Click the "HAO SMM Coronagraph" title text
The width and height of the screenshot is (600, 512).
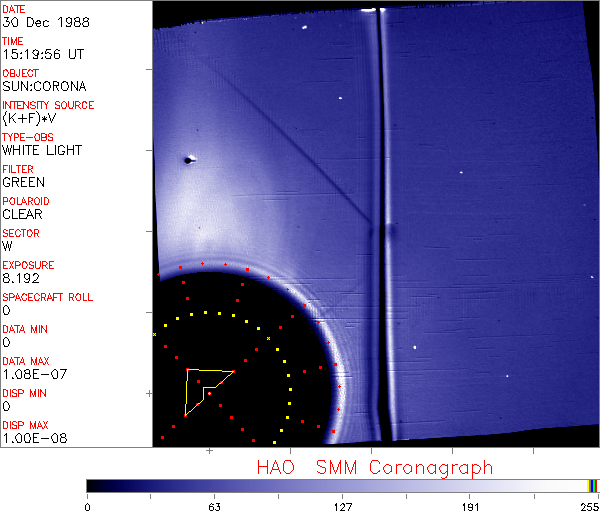[375, 467]
